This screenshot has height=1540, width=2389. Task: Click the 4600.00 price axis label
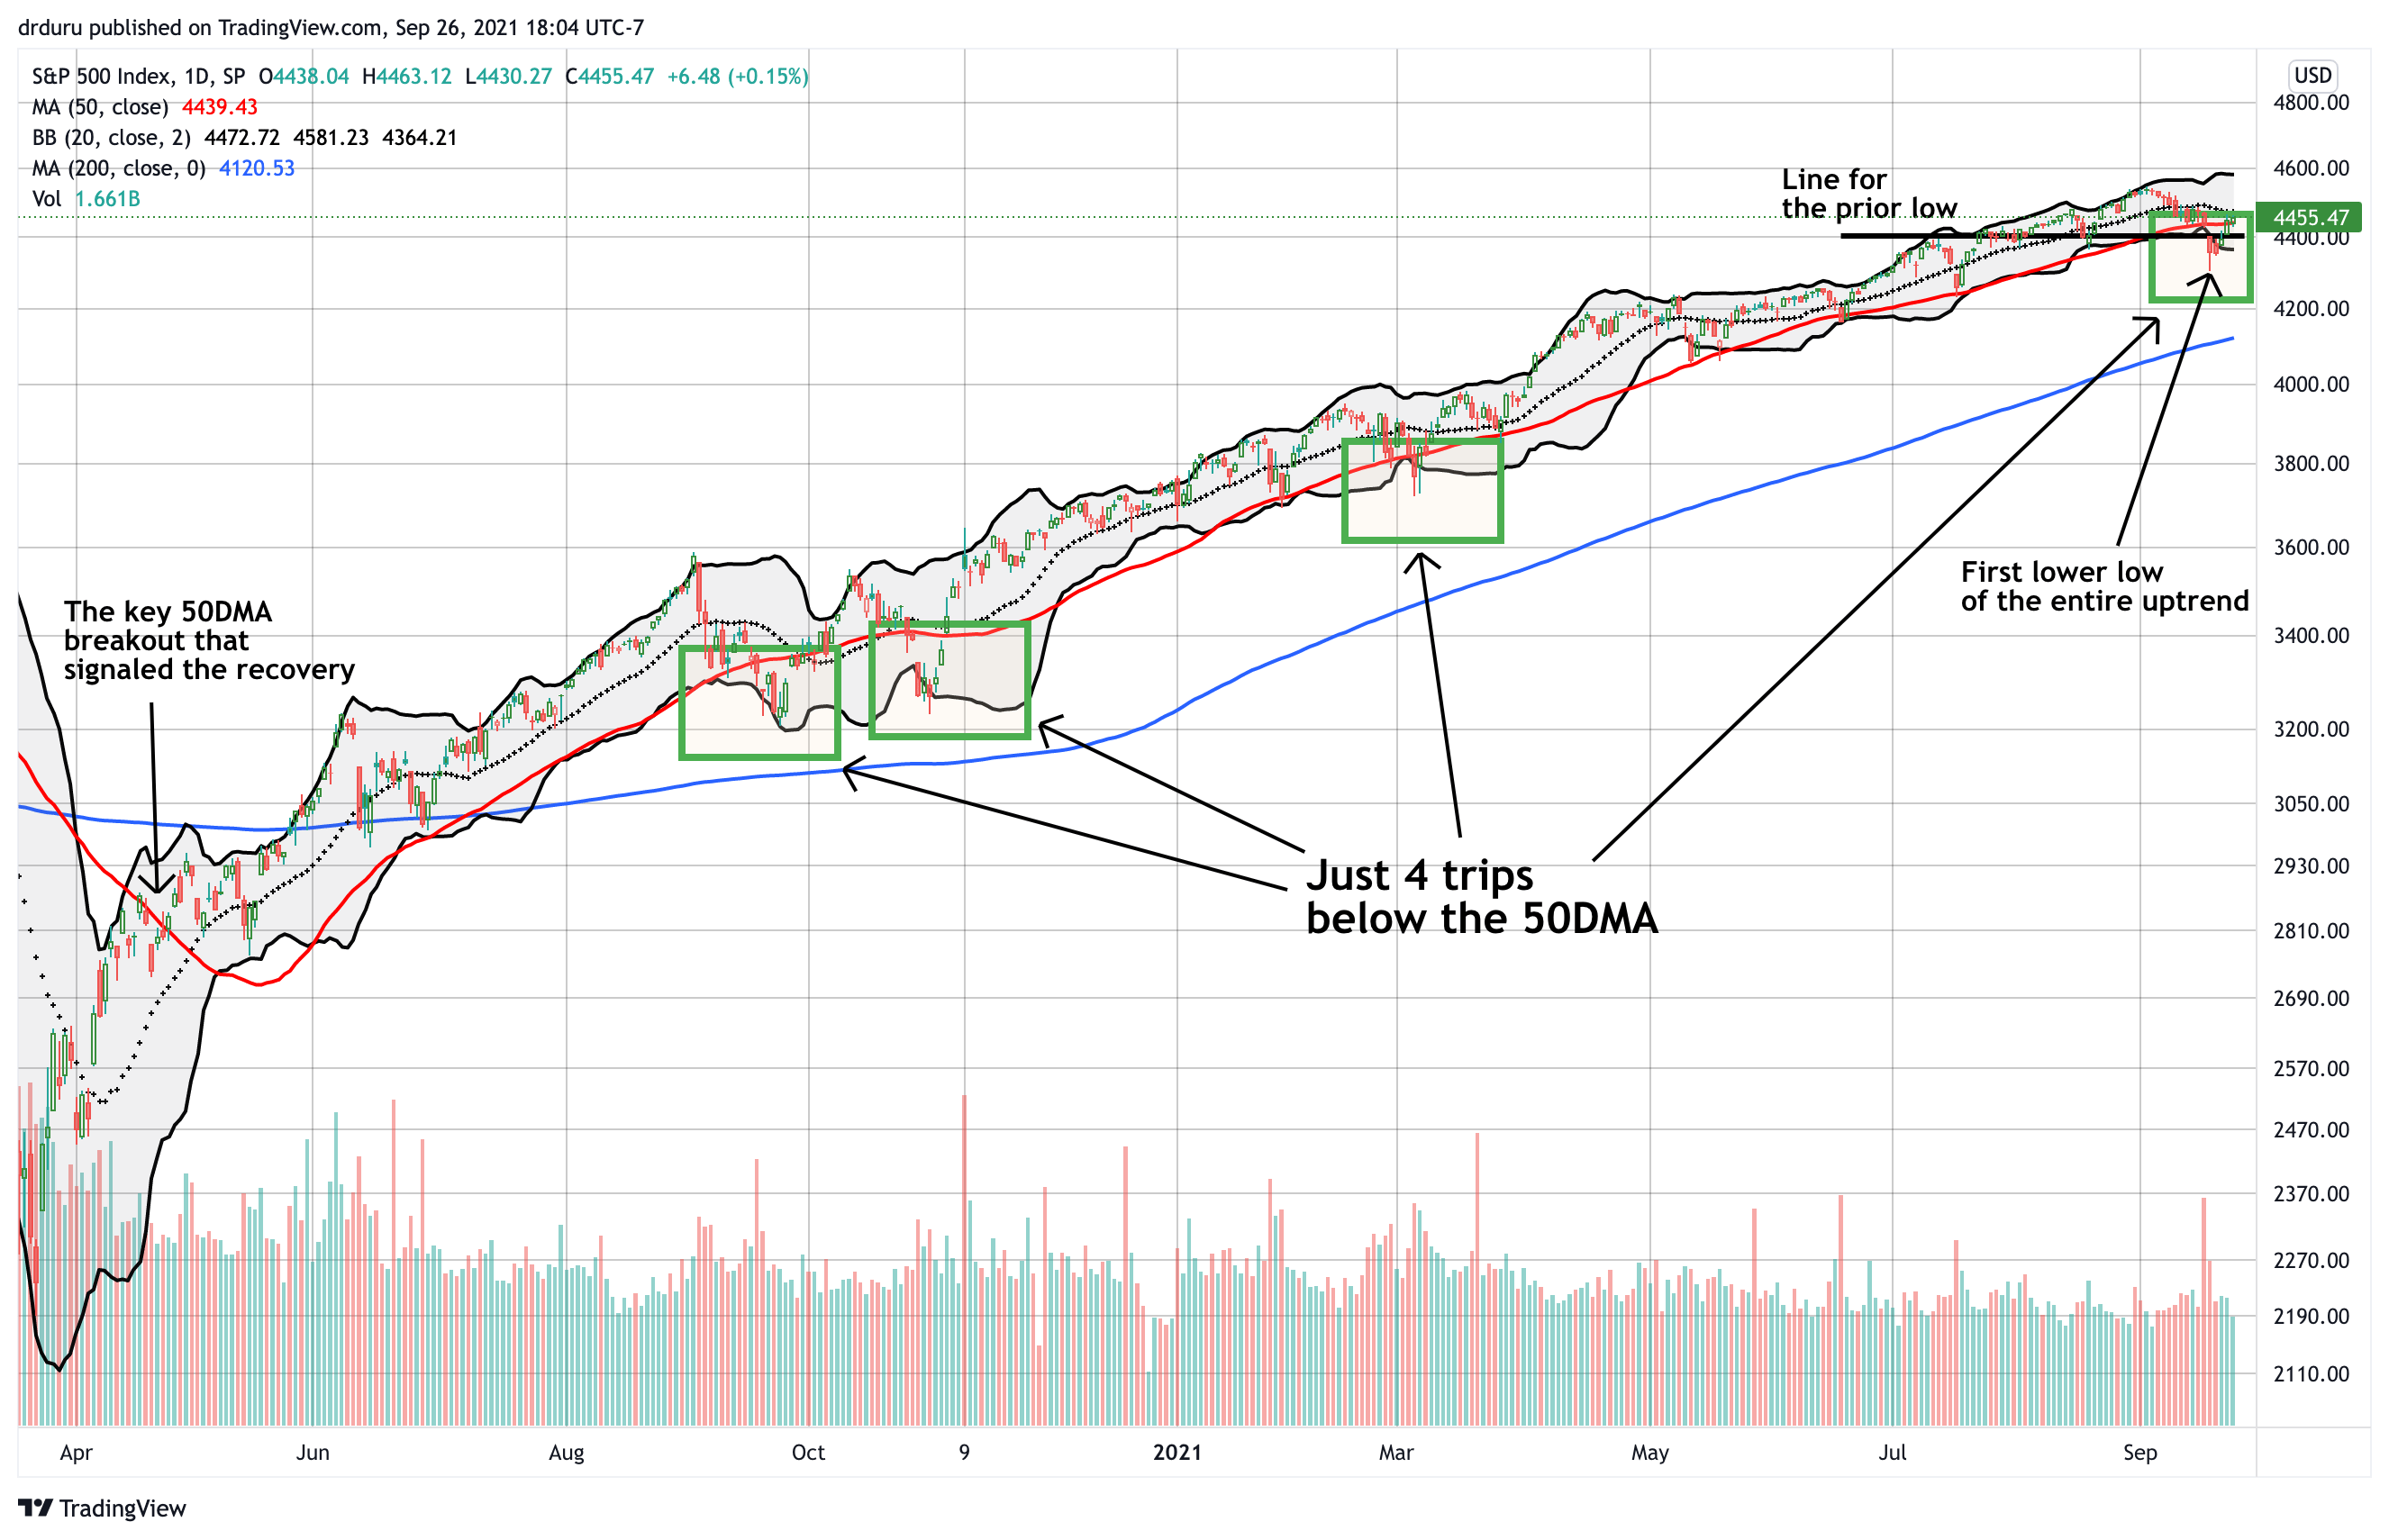tap(2310, 168)
